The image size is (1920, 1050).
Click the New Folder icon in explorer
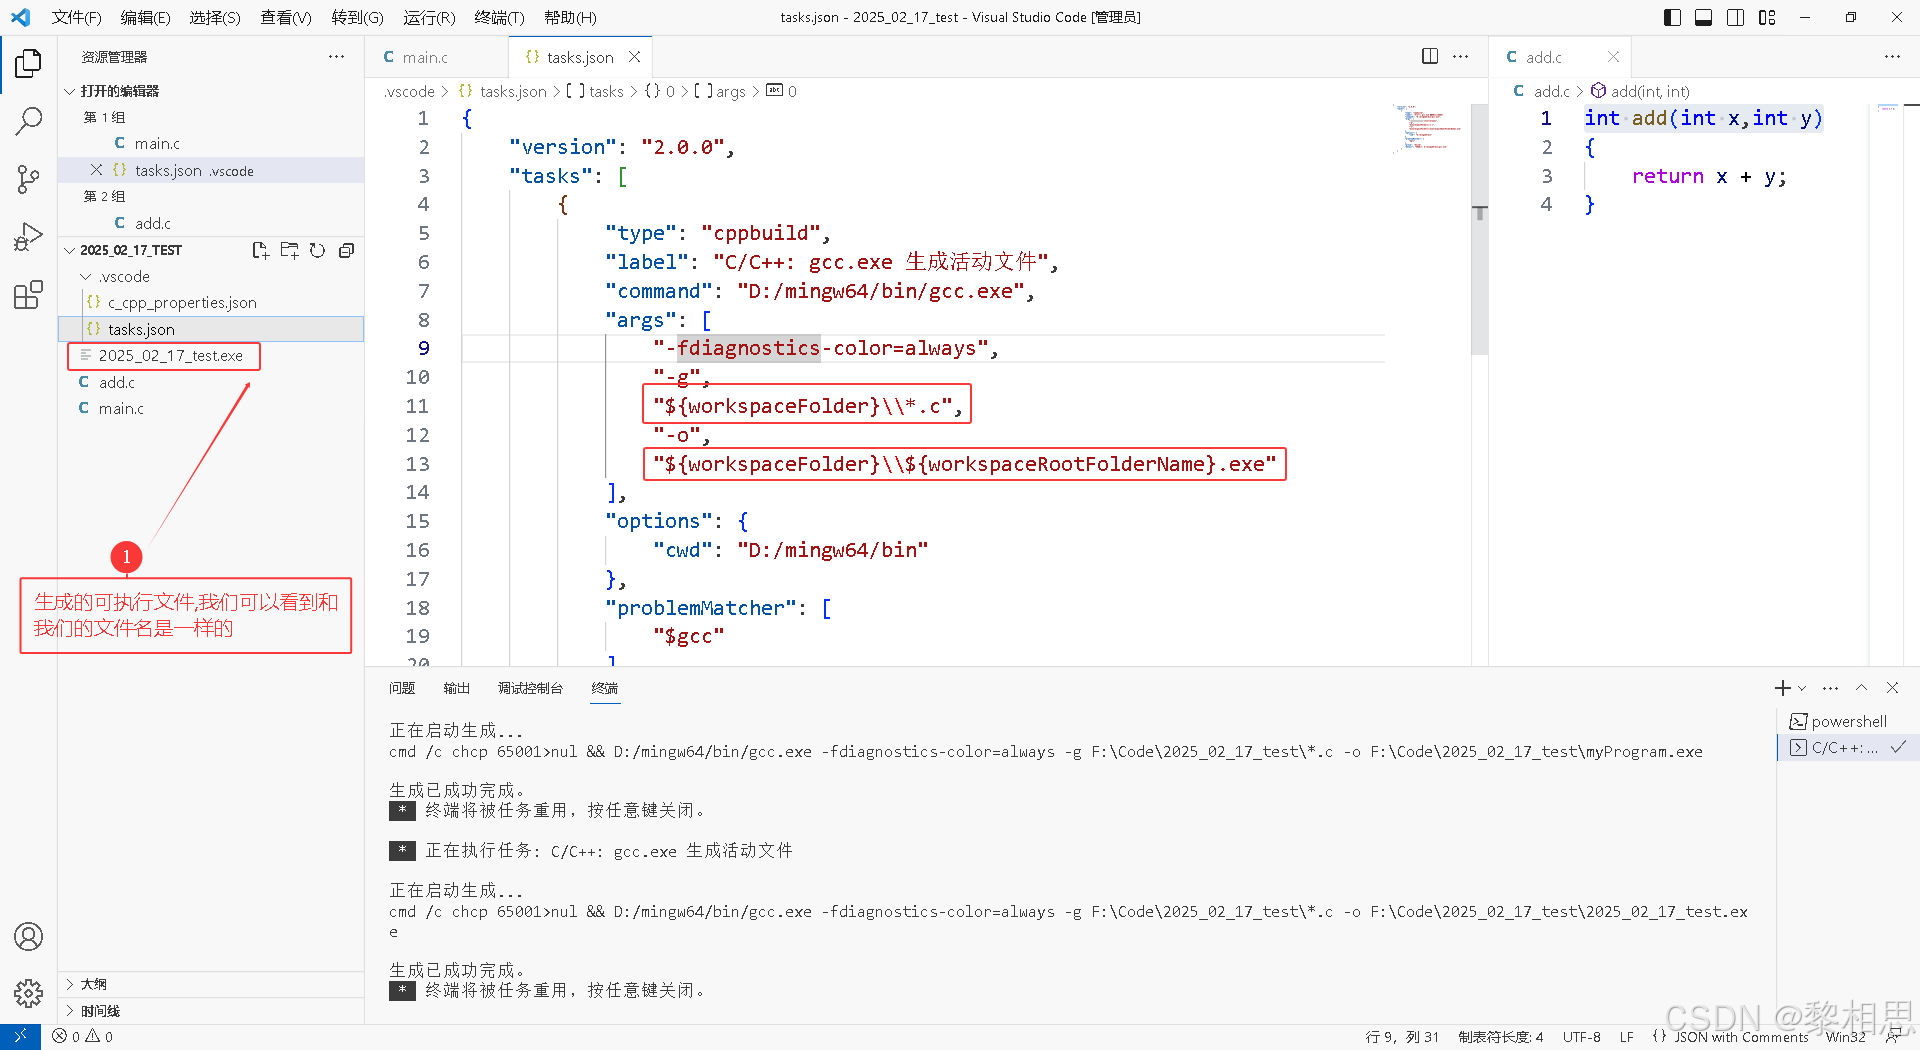pos(290,250)
